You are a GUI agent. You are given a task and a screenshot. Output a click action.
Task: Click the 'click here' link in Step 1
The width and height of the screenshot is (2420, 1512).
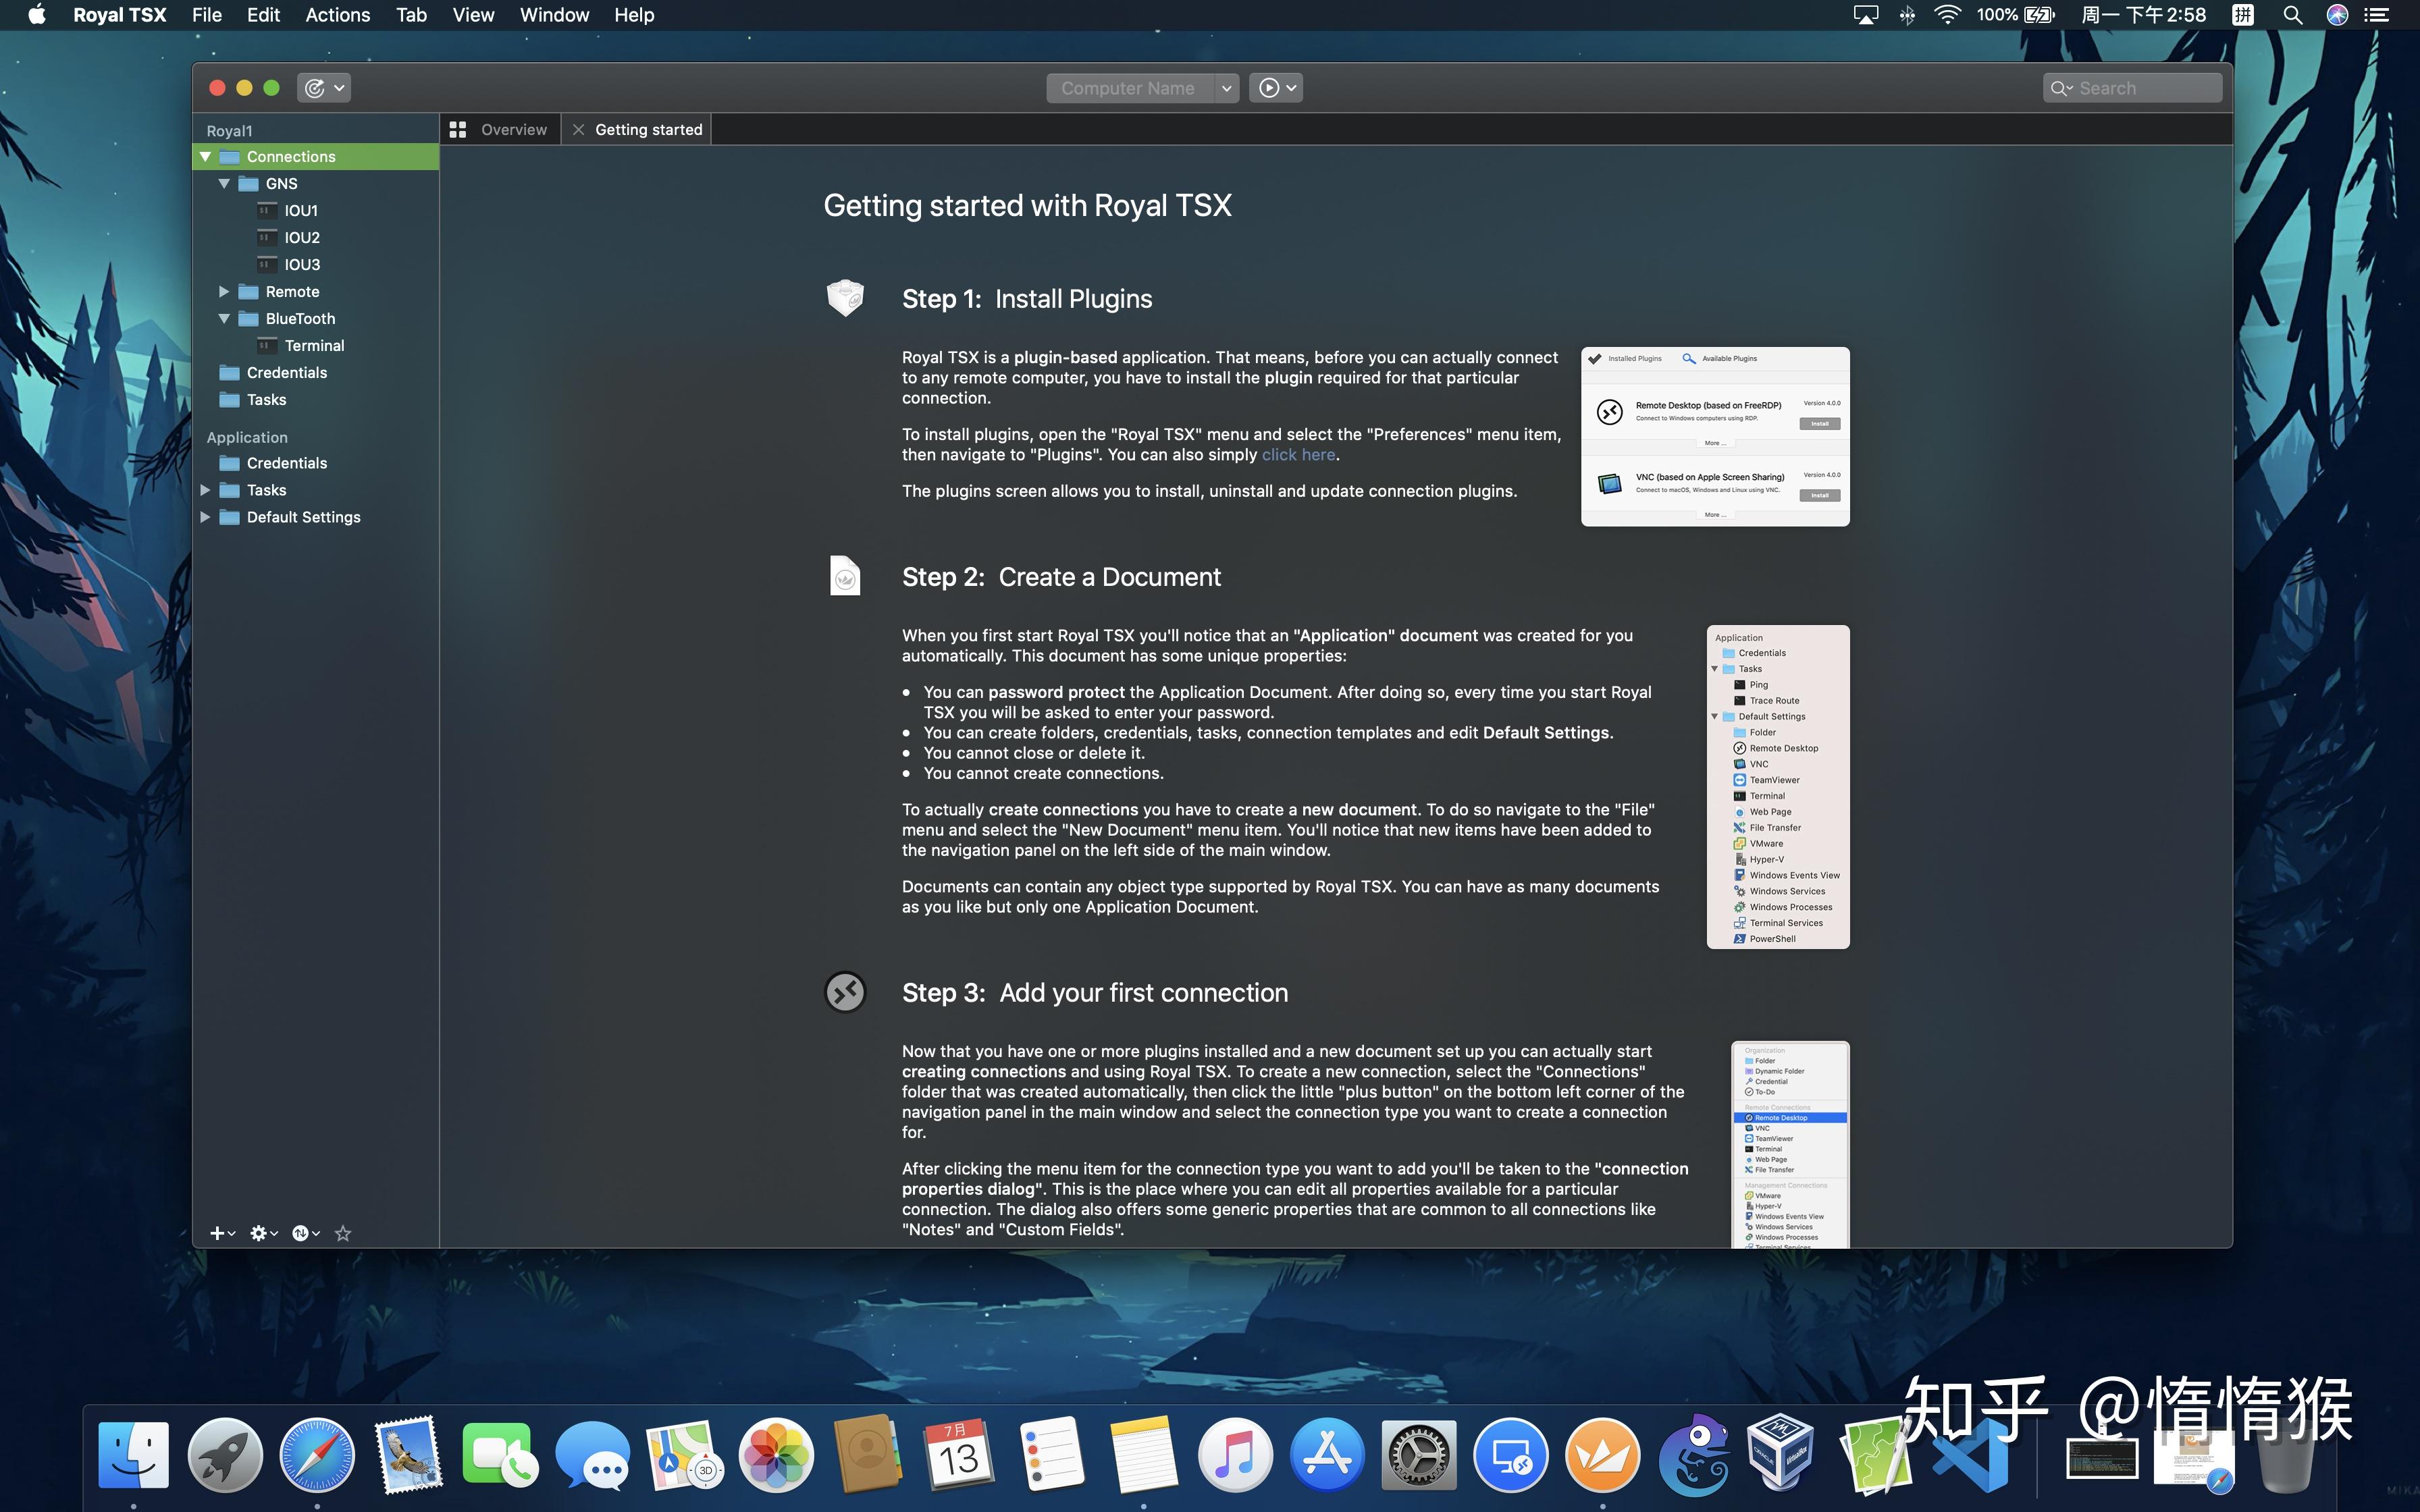click(x=1297, y=454)
